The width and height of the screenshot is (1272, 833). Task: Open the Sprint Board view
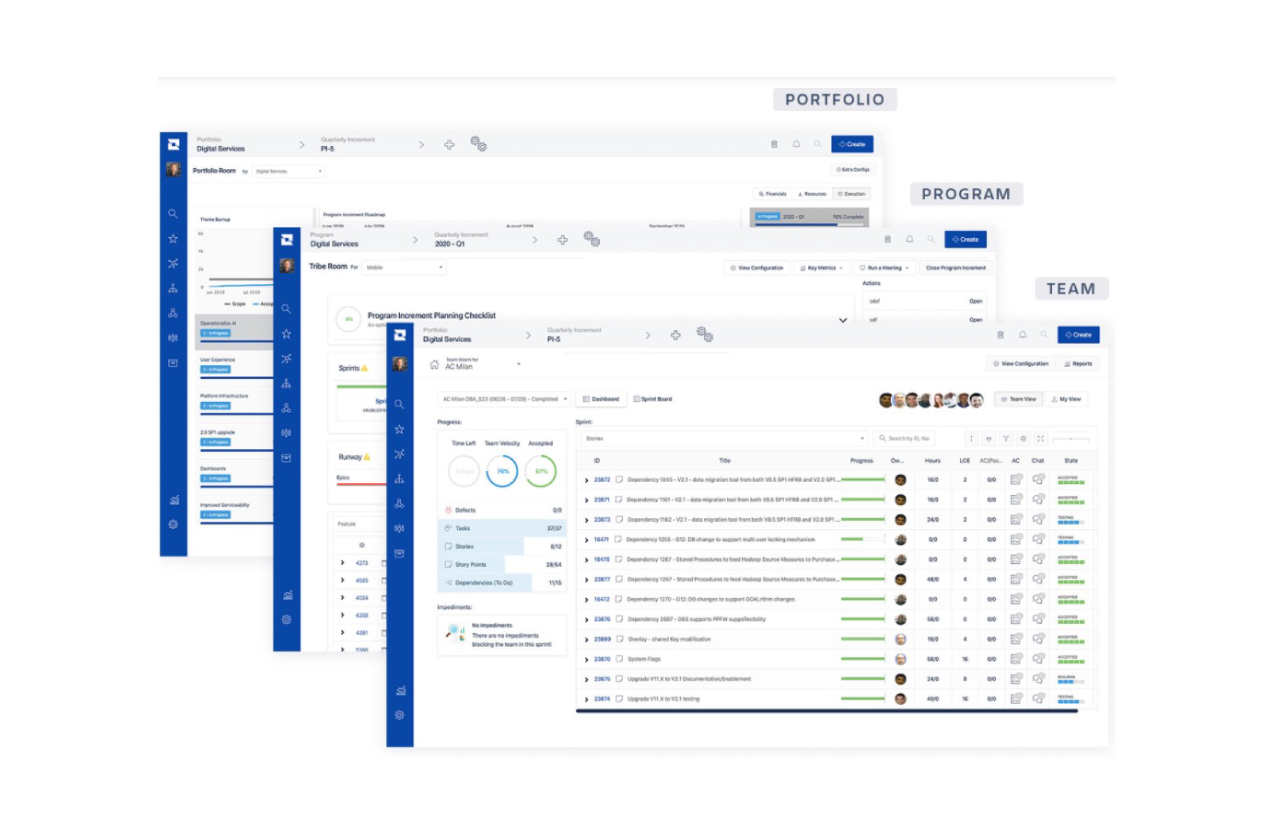click(x=653, y=399)
